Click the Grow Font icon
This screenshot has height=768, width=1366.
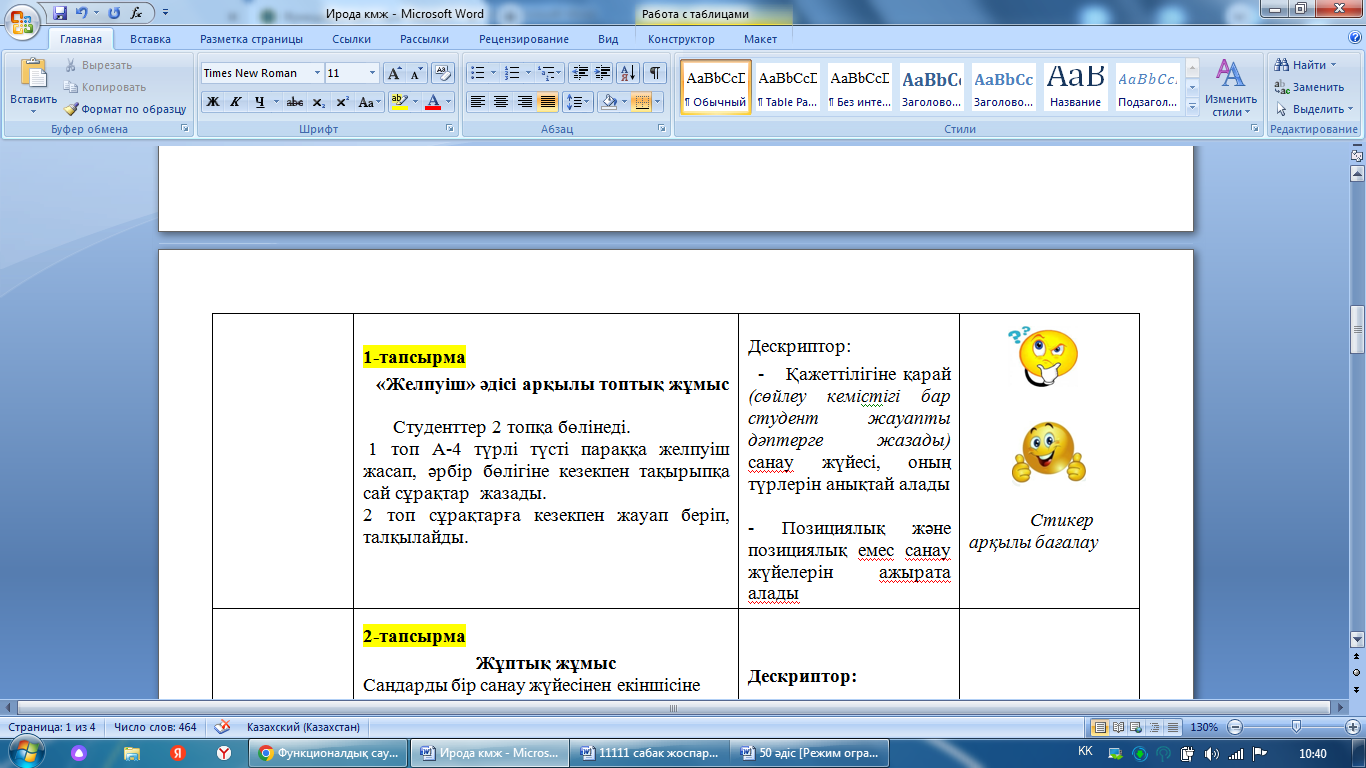point(395,73)
